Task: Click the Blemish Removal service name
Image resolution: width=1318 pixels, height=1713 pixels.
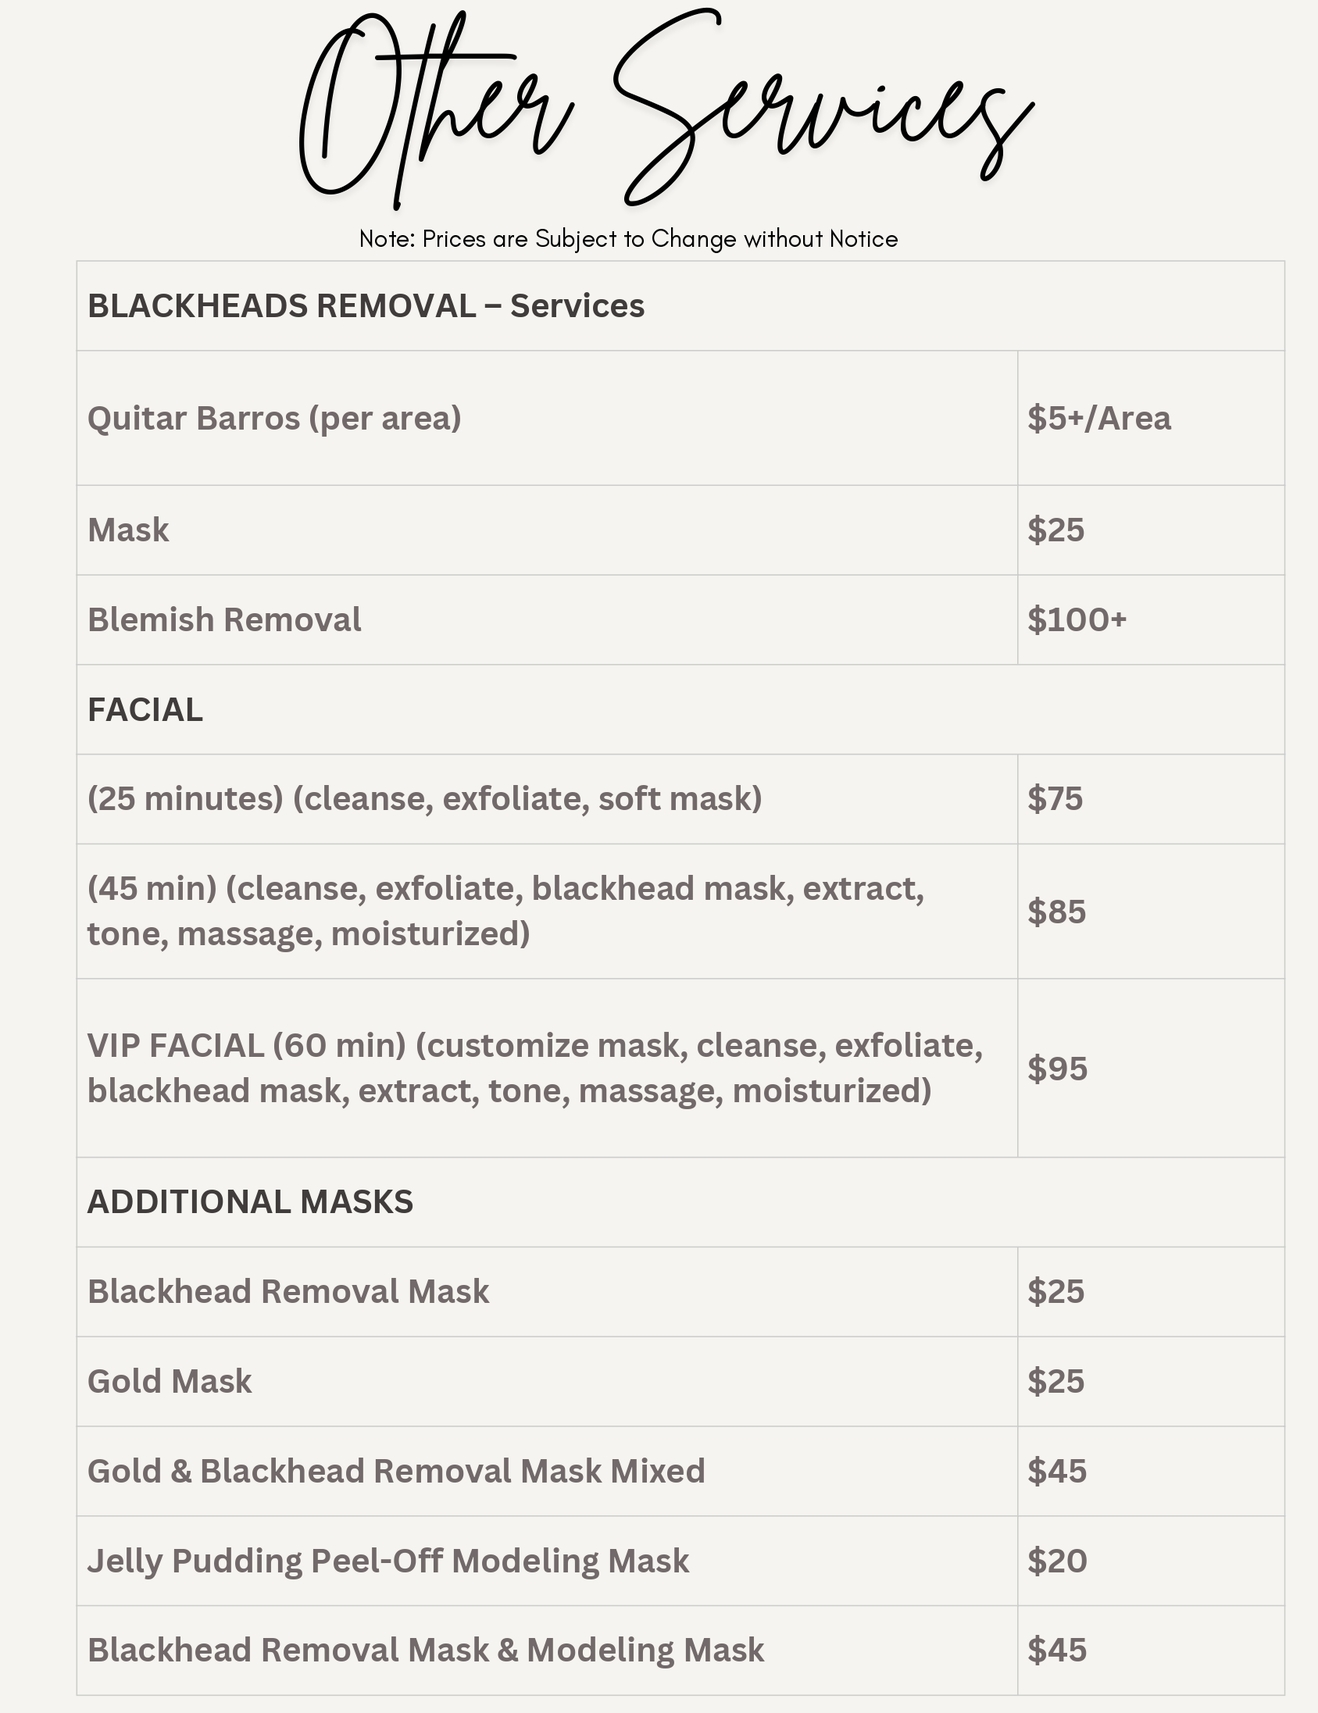Action: (224, 620)
